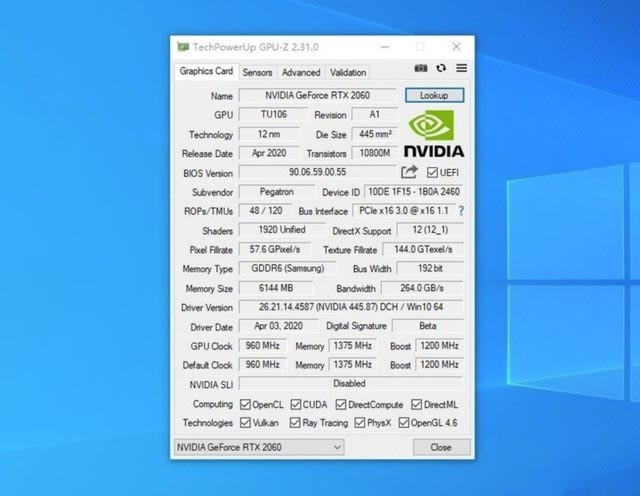The width and height of the screenshot is (640, 496).
Task: Toggle the Ray Tracing checkbox
Action: 295,423
